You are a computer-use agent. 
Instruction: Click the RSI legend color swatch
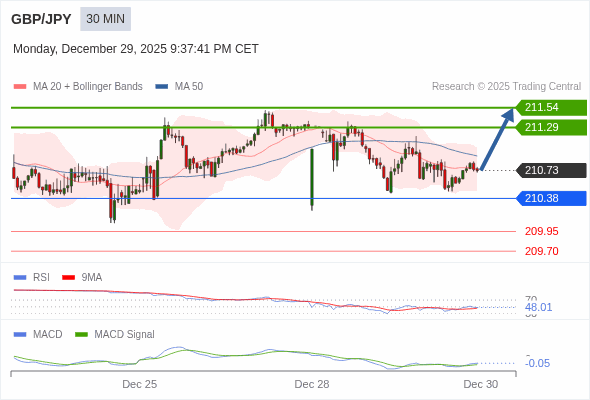pyautogui.click(x=20, y=278)
